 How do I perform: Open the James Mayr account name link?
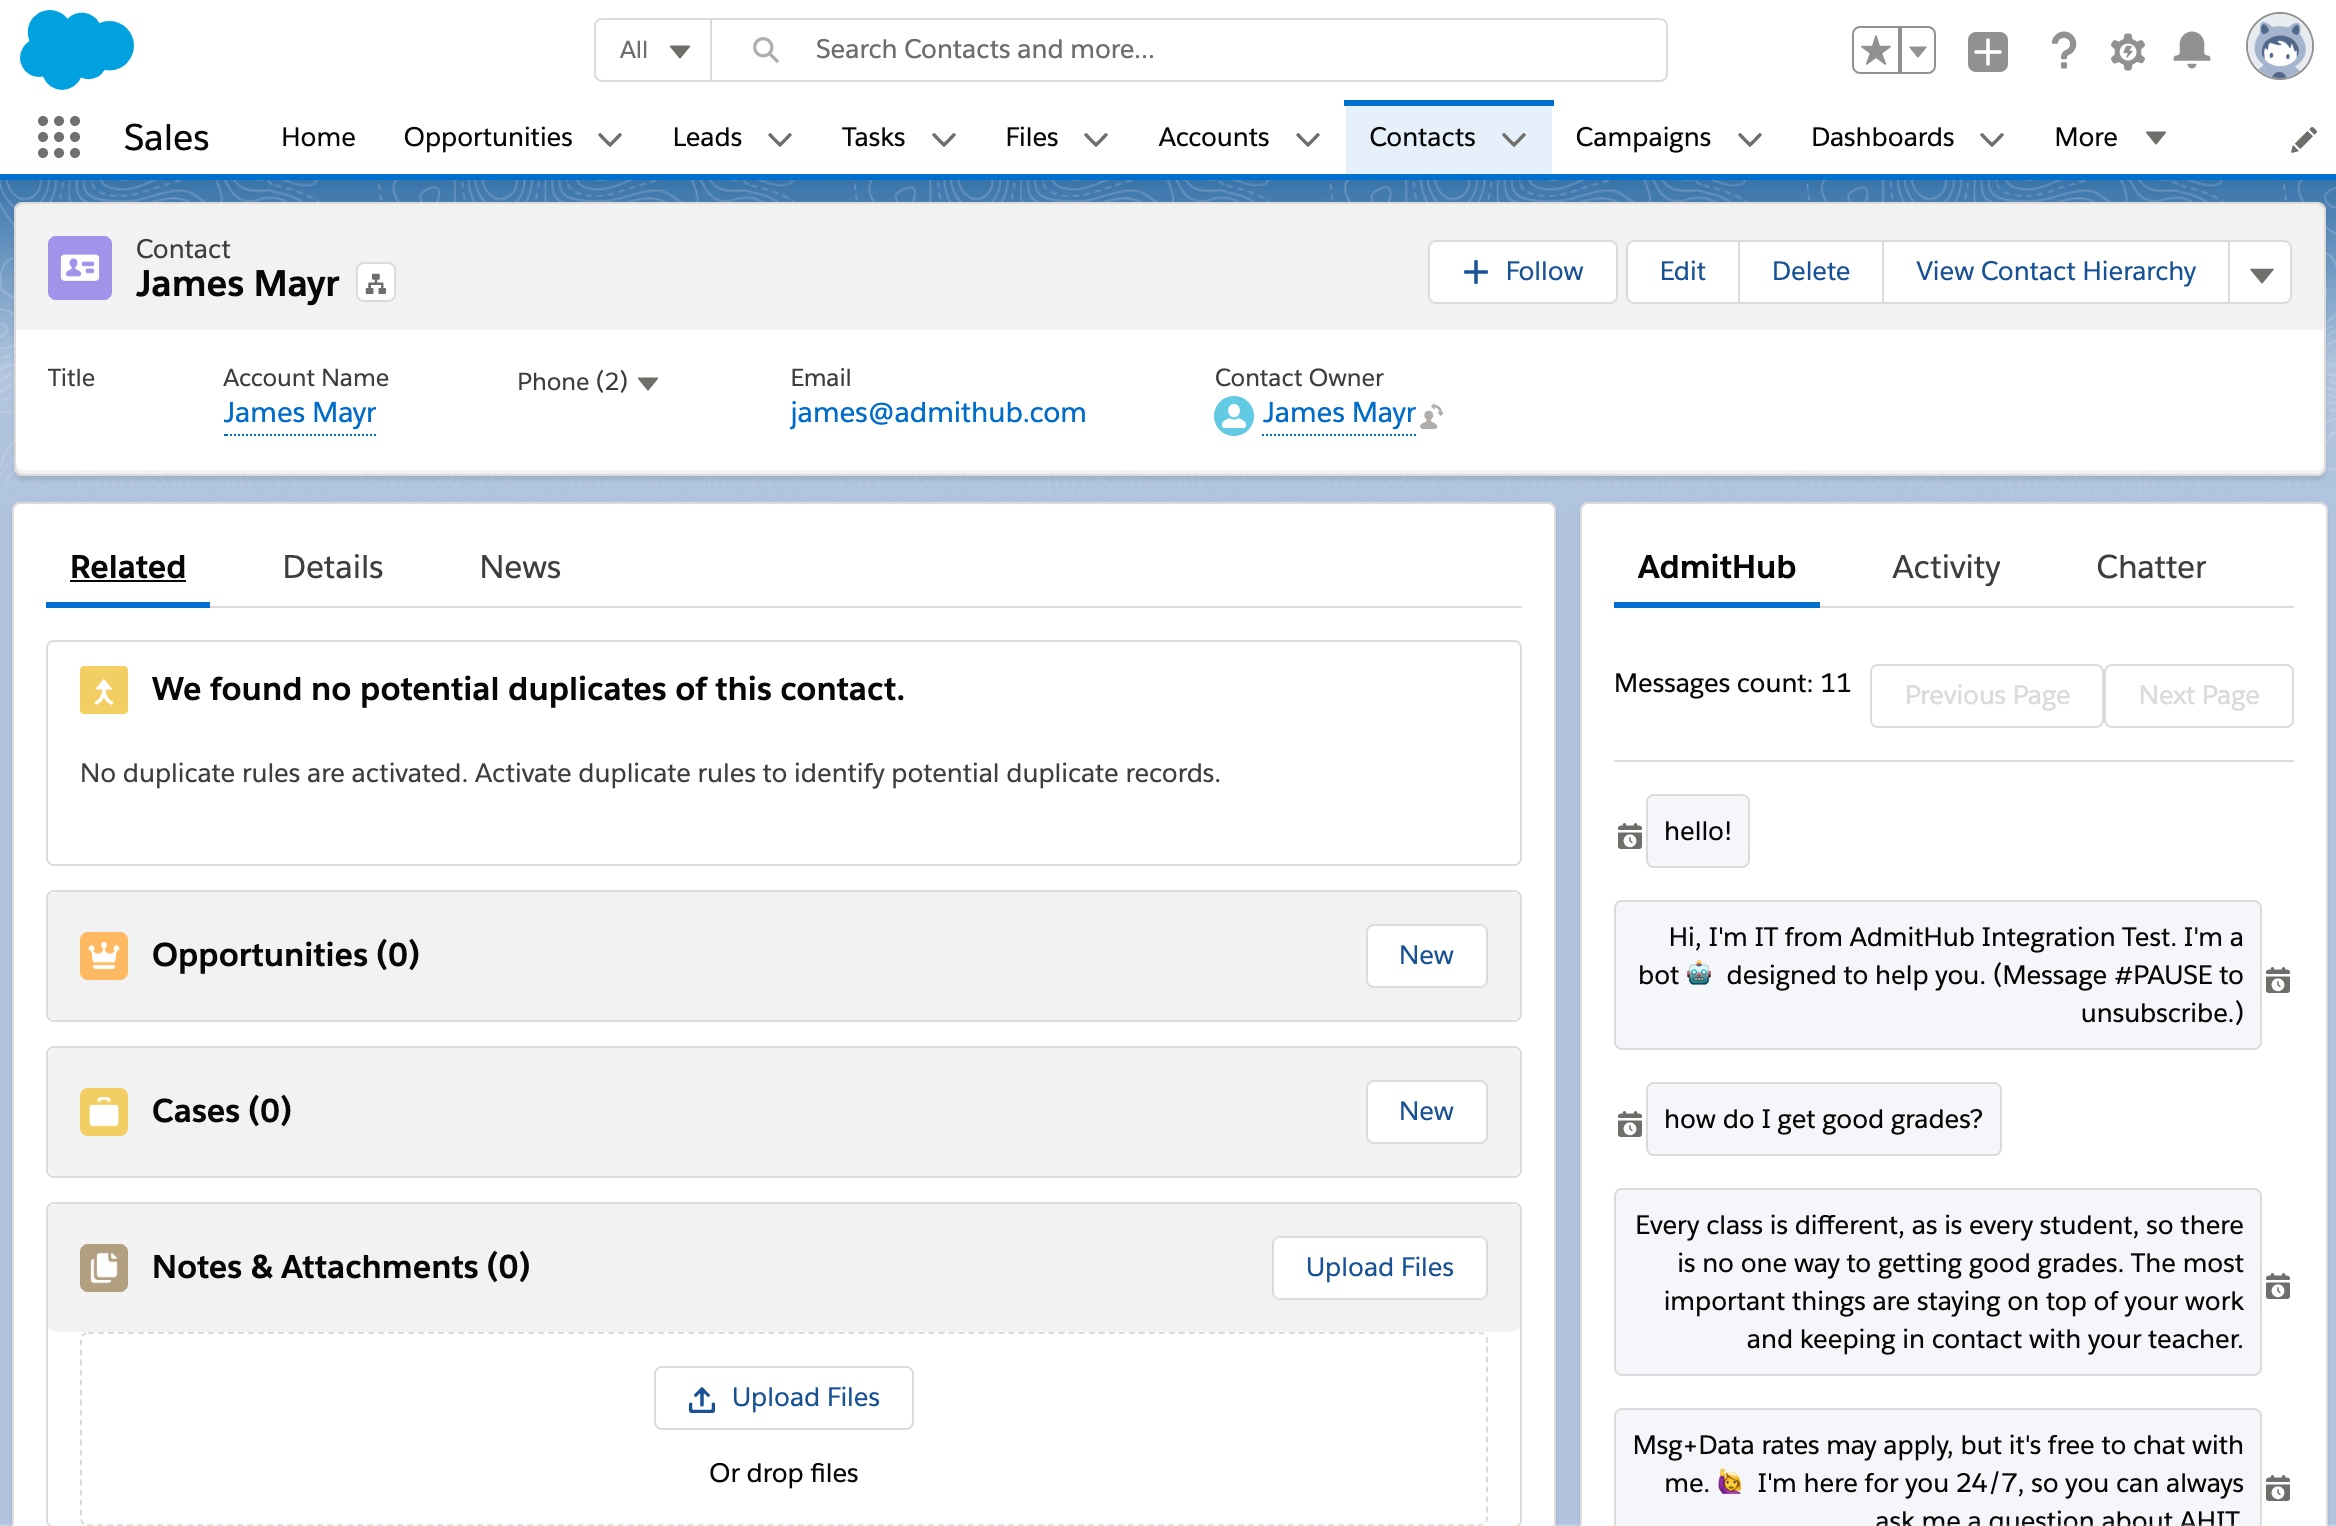click(x=299, y=413)
